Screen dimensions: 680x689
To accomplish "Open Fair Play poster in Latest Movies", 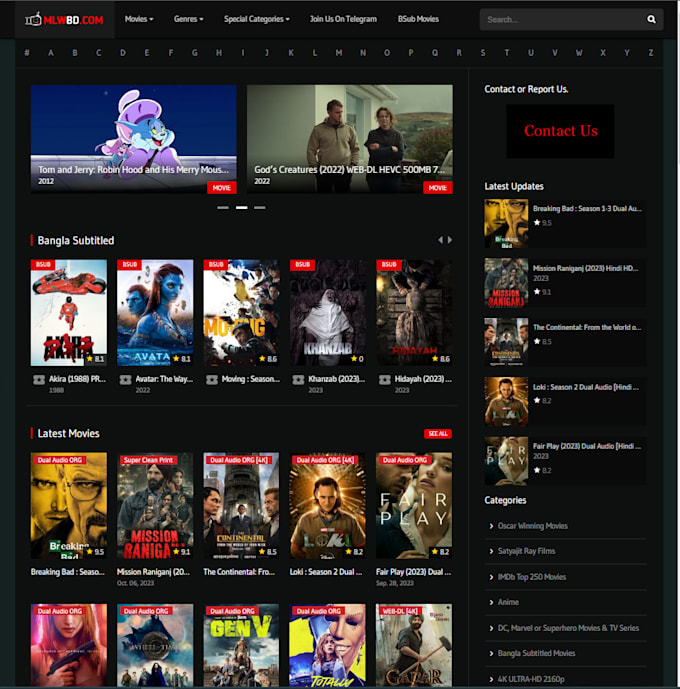I will pos(414,506).
